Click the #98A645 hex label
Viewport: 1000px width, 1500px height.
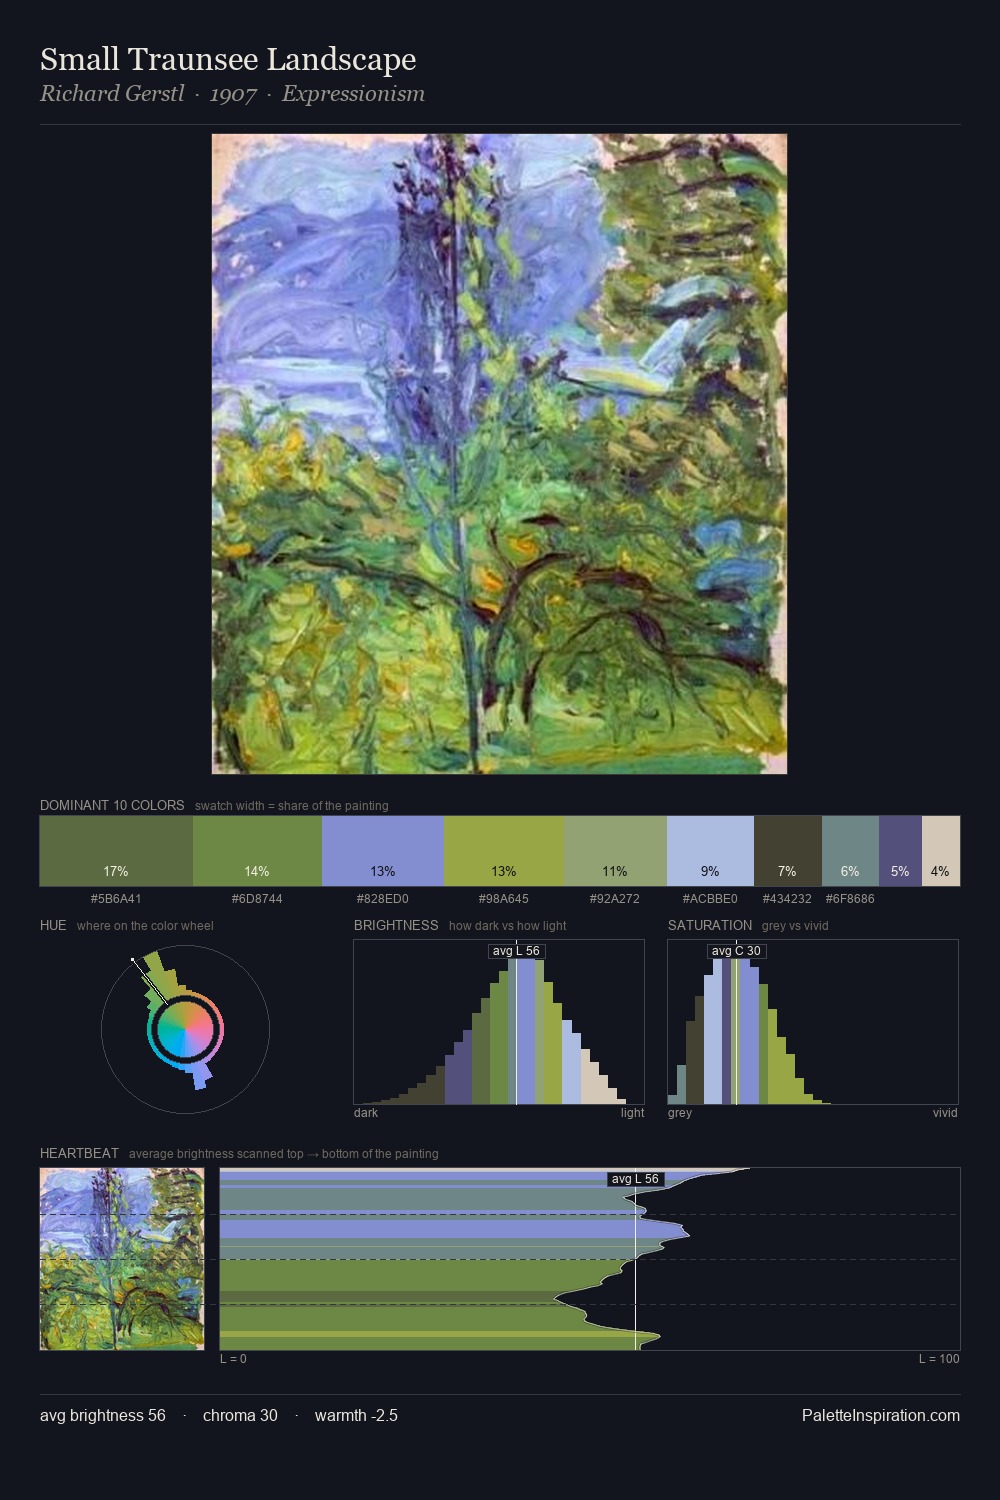504,899
